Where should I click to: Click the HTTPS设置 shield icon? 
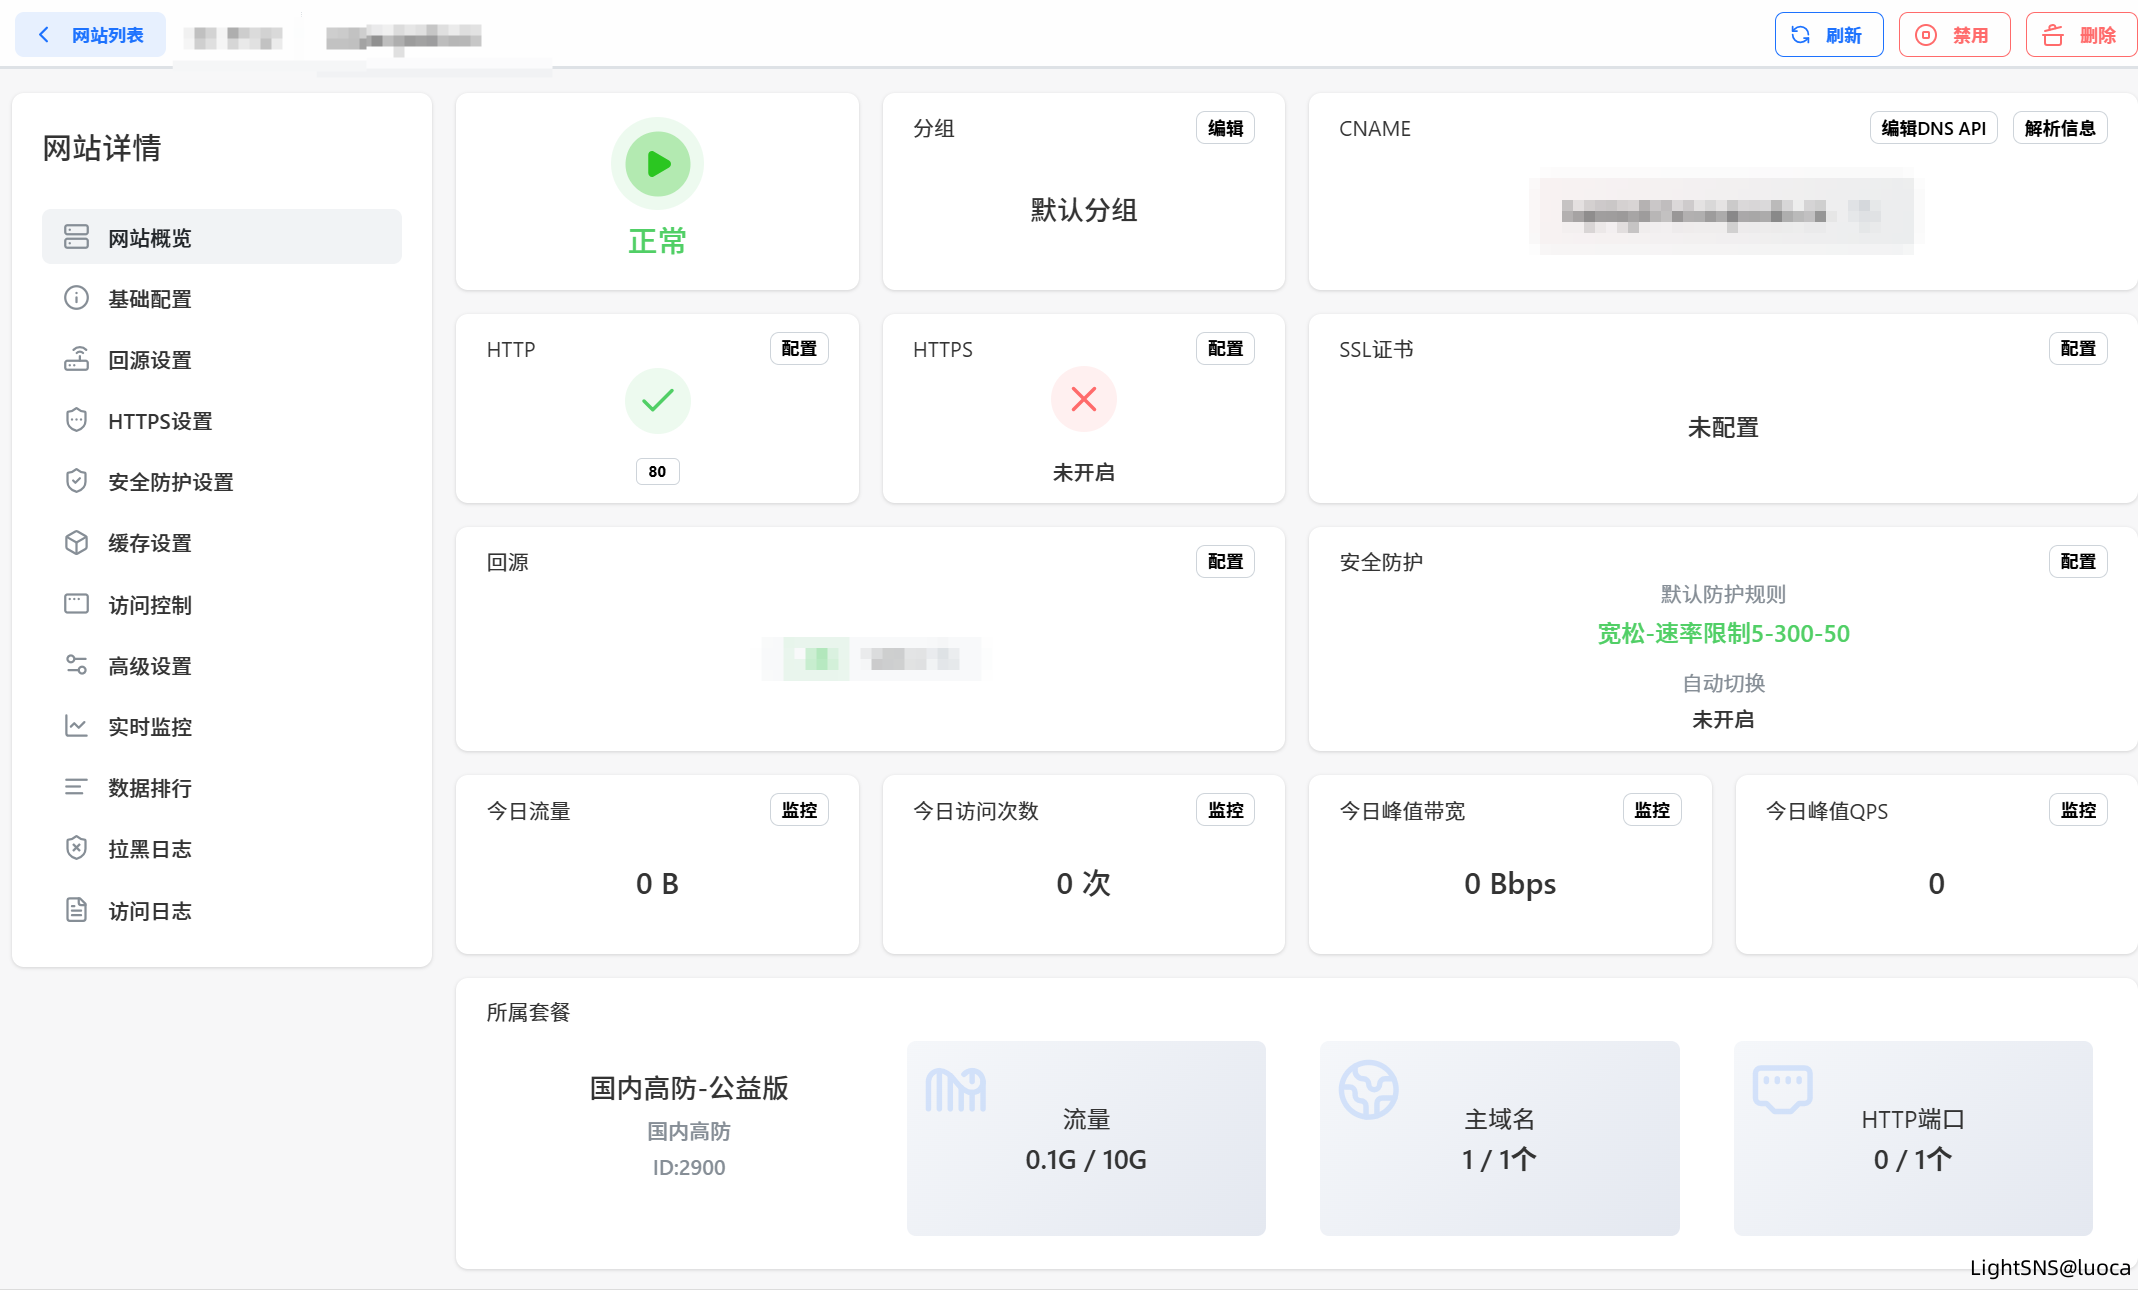tap(76, 420)
